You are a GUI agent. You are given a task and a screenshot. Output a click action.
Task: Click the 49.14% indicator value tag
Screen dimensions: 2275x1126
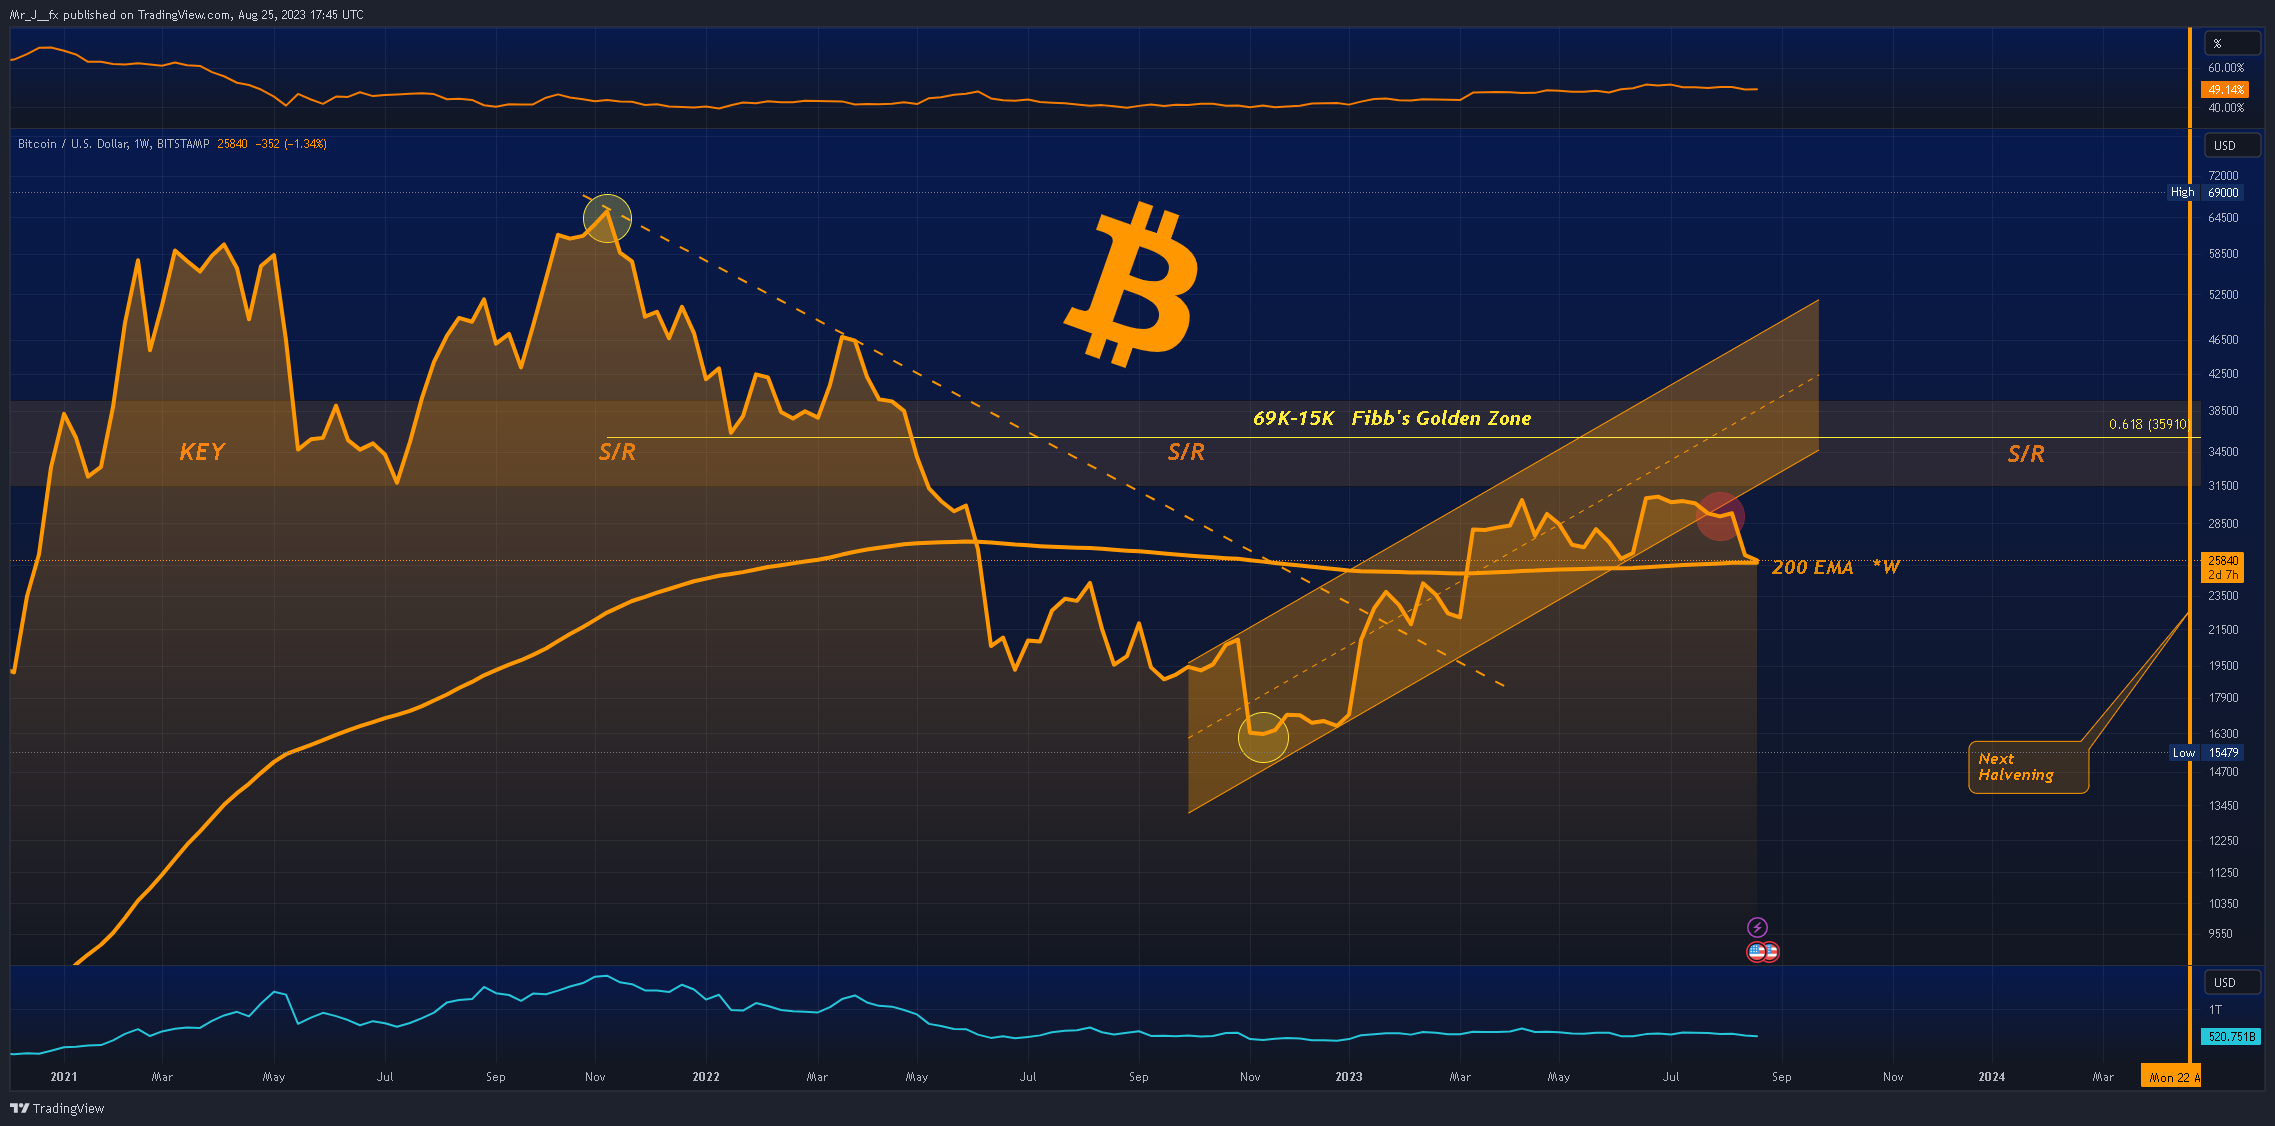click(2226, 89)
